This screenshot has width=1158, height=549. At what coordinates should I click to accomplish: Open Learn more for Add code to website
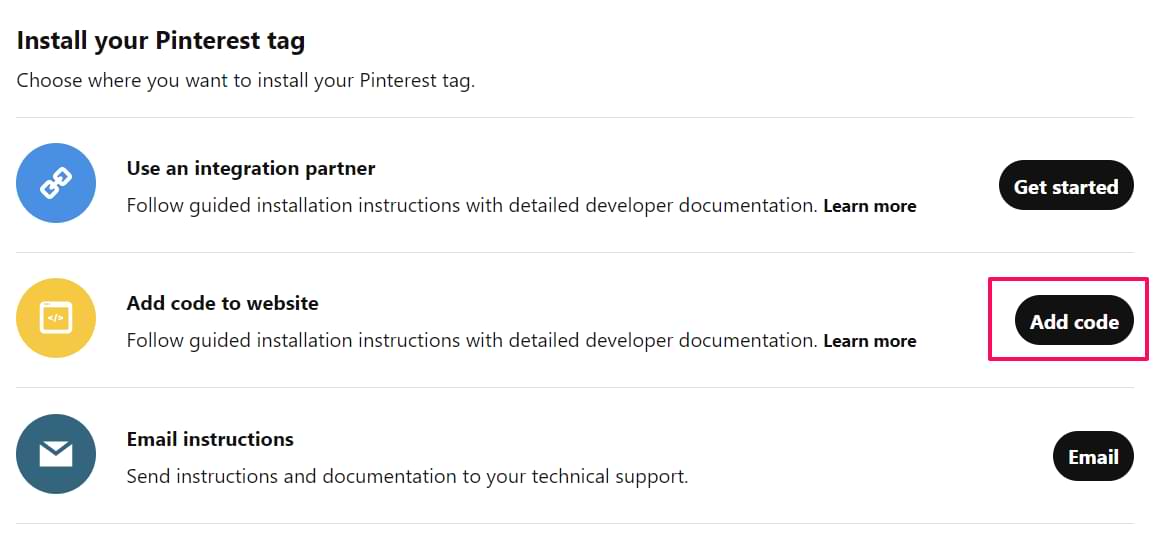tap(869, 341)
